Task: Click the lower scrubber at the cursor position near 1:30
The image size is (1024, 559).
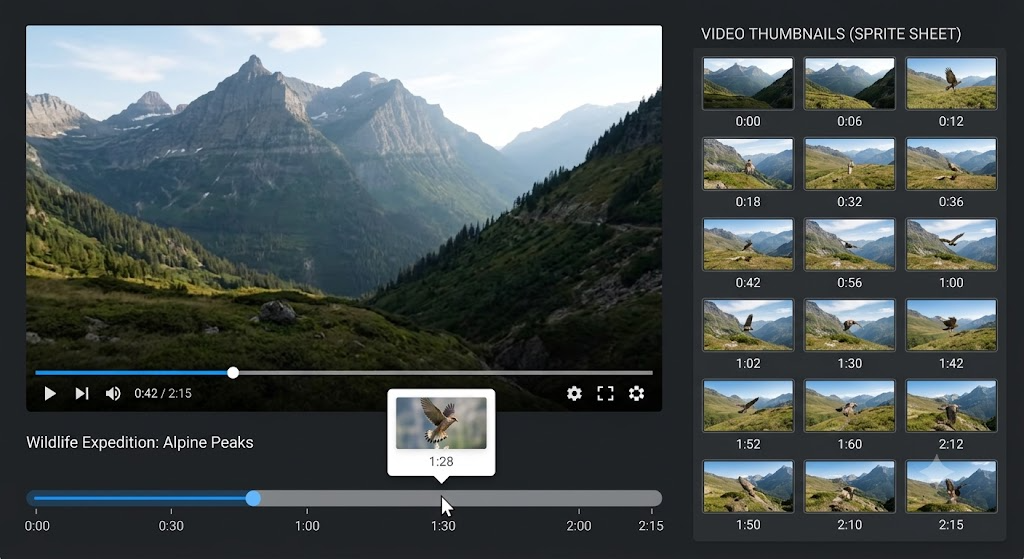Action: [x=443, y=498]
